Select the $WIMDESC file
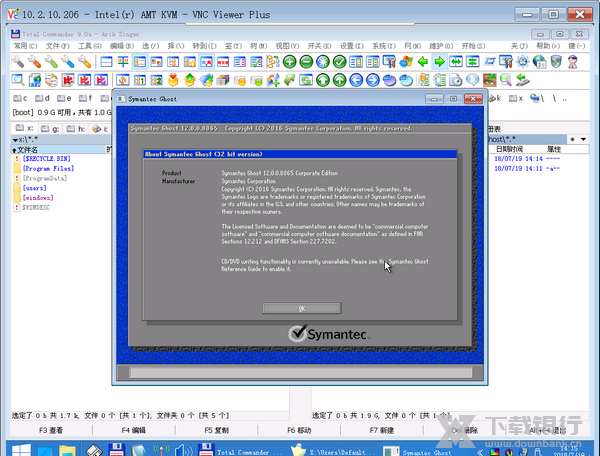600x456 pixels. click(36, 207)
